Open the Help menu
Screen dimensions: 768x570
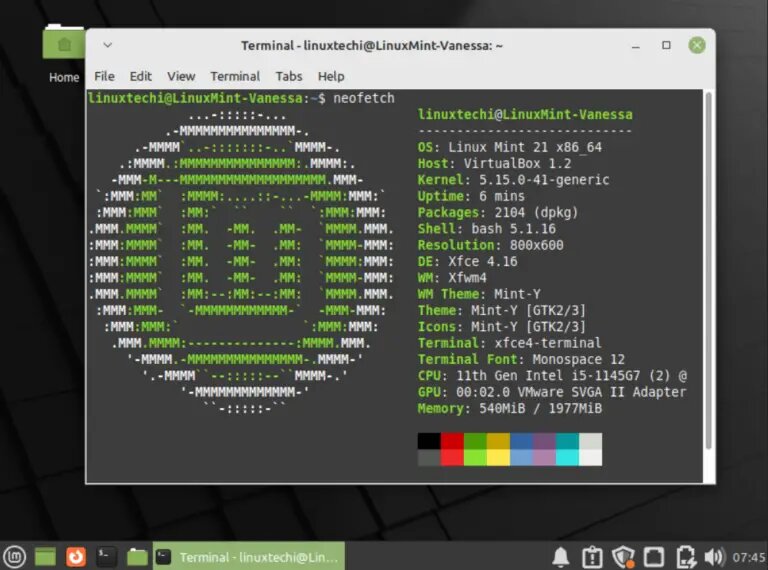(331, 76)
